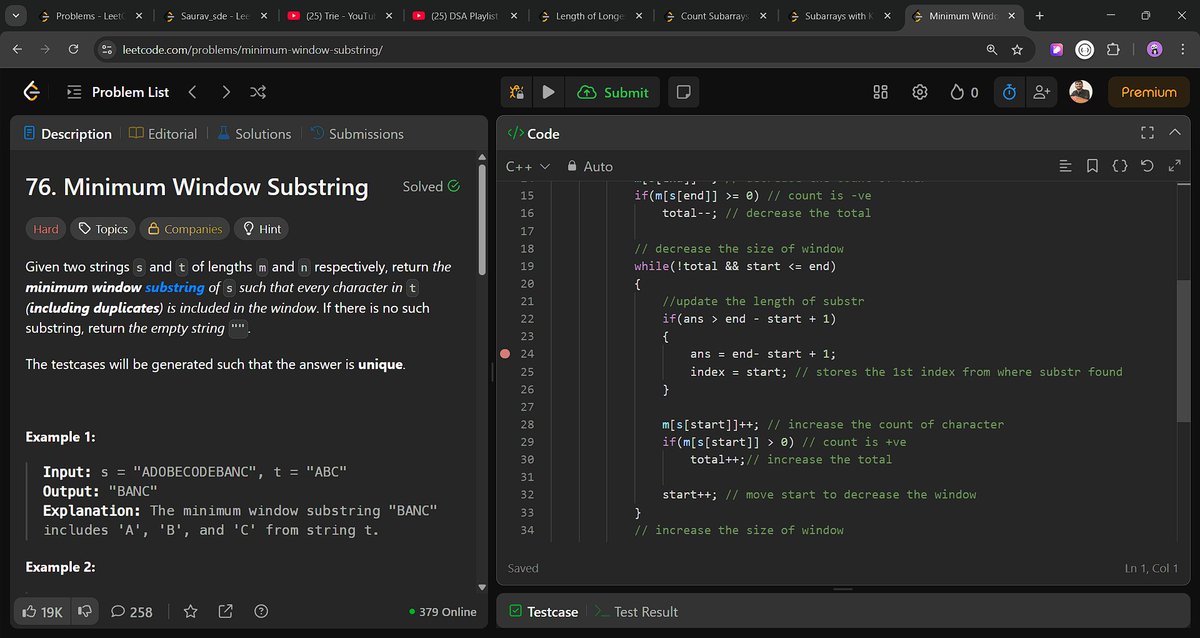Click the 379 Online indicator
The height and width of the screenshot is (638, 1200).
coord(443,611)
